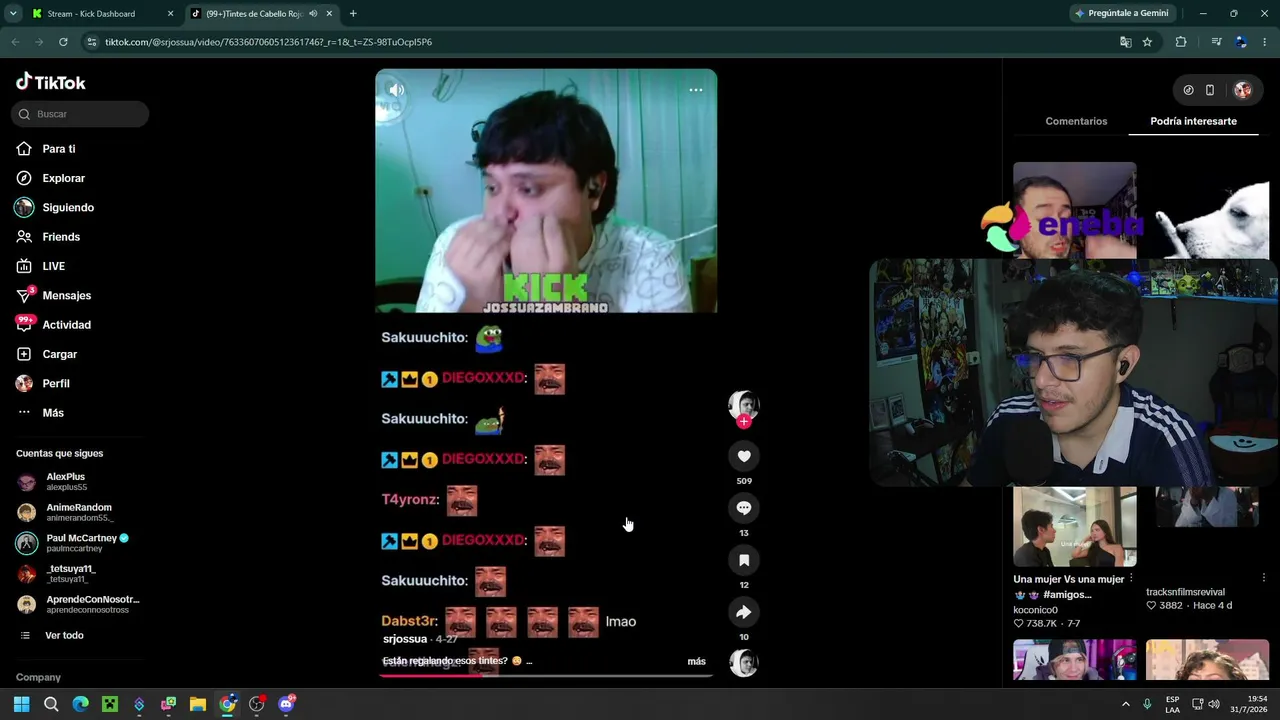Bookmark this page with the star icon
This screenshot has width=1280, height=720.
(x=1147, y=42)
